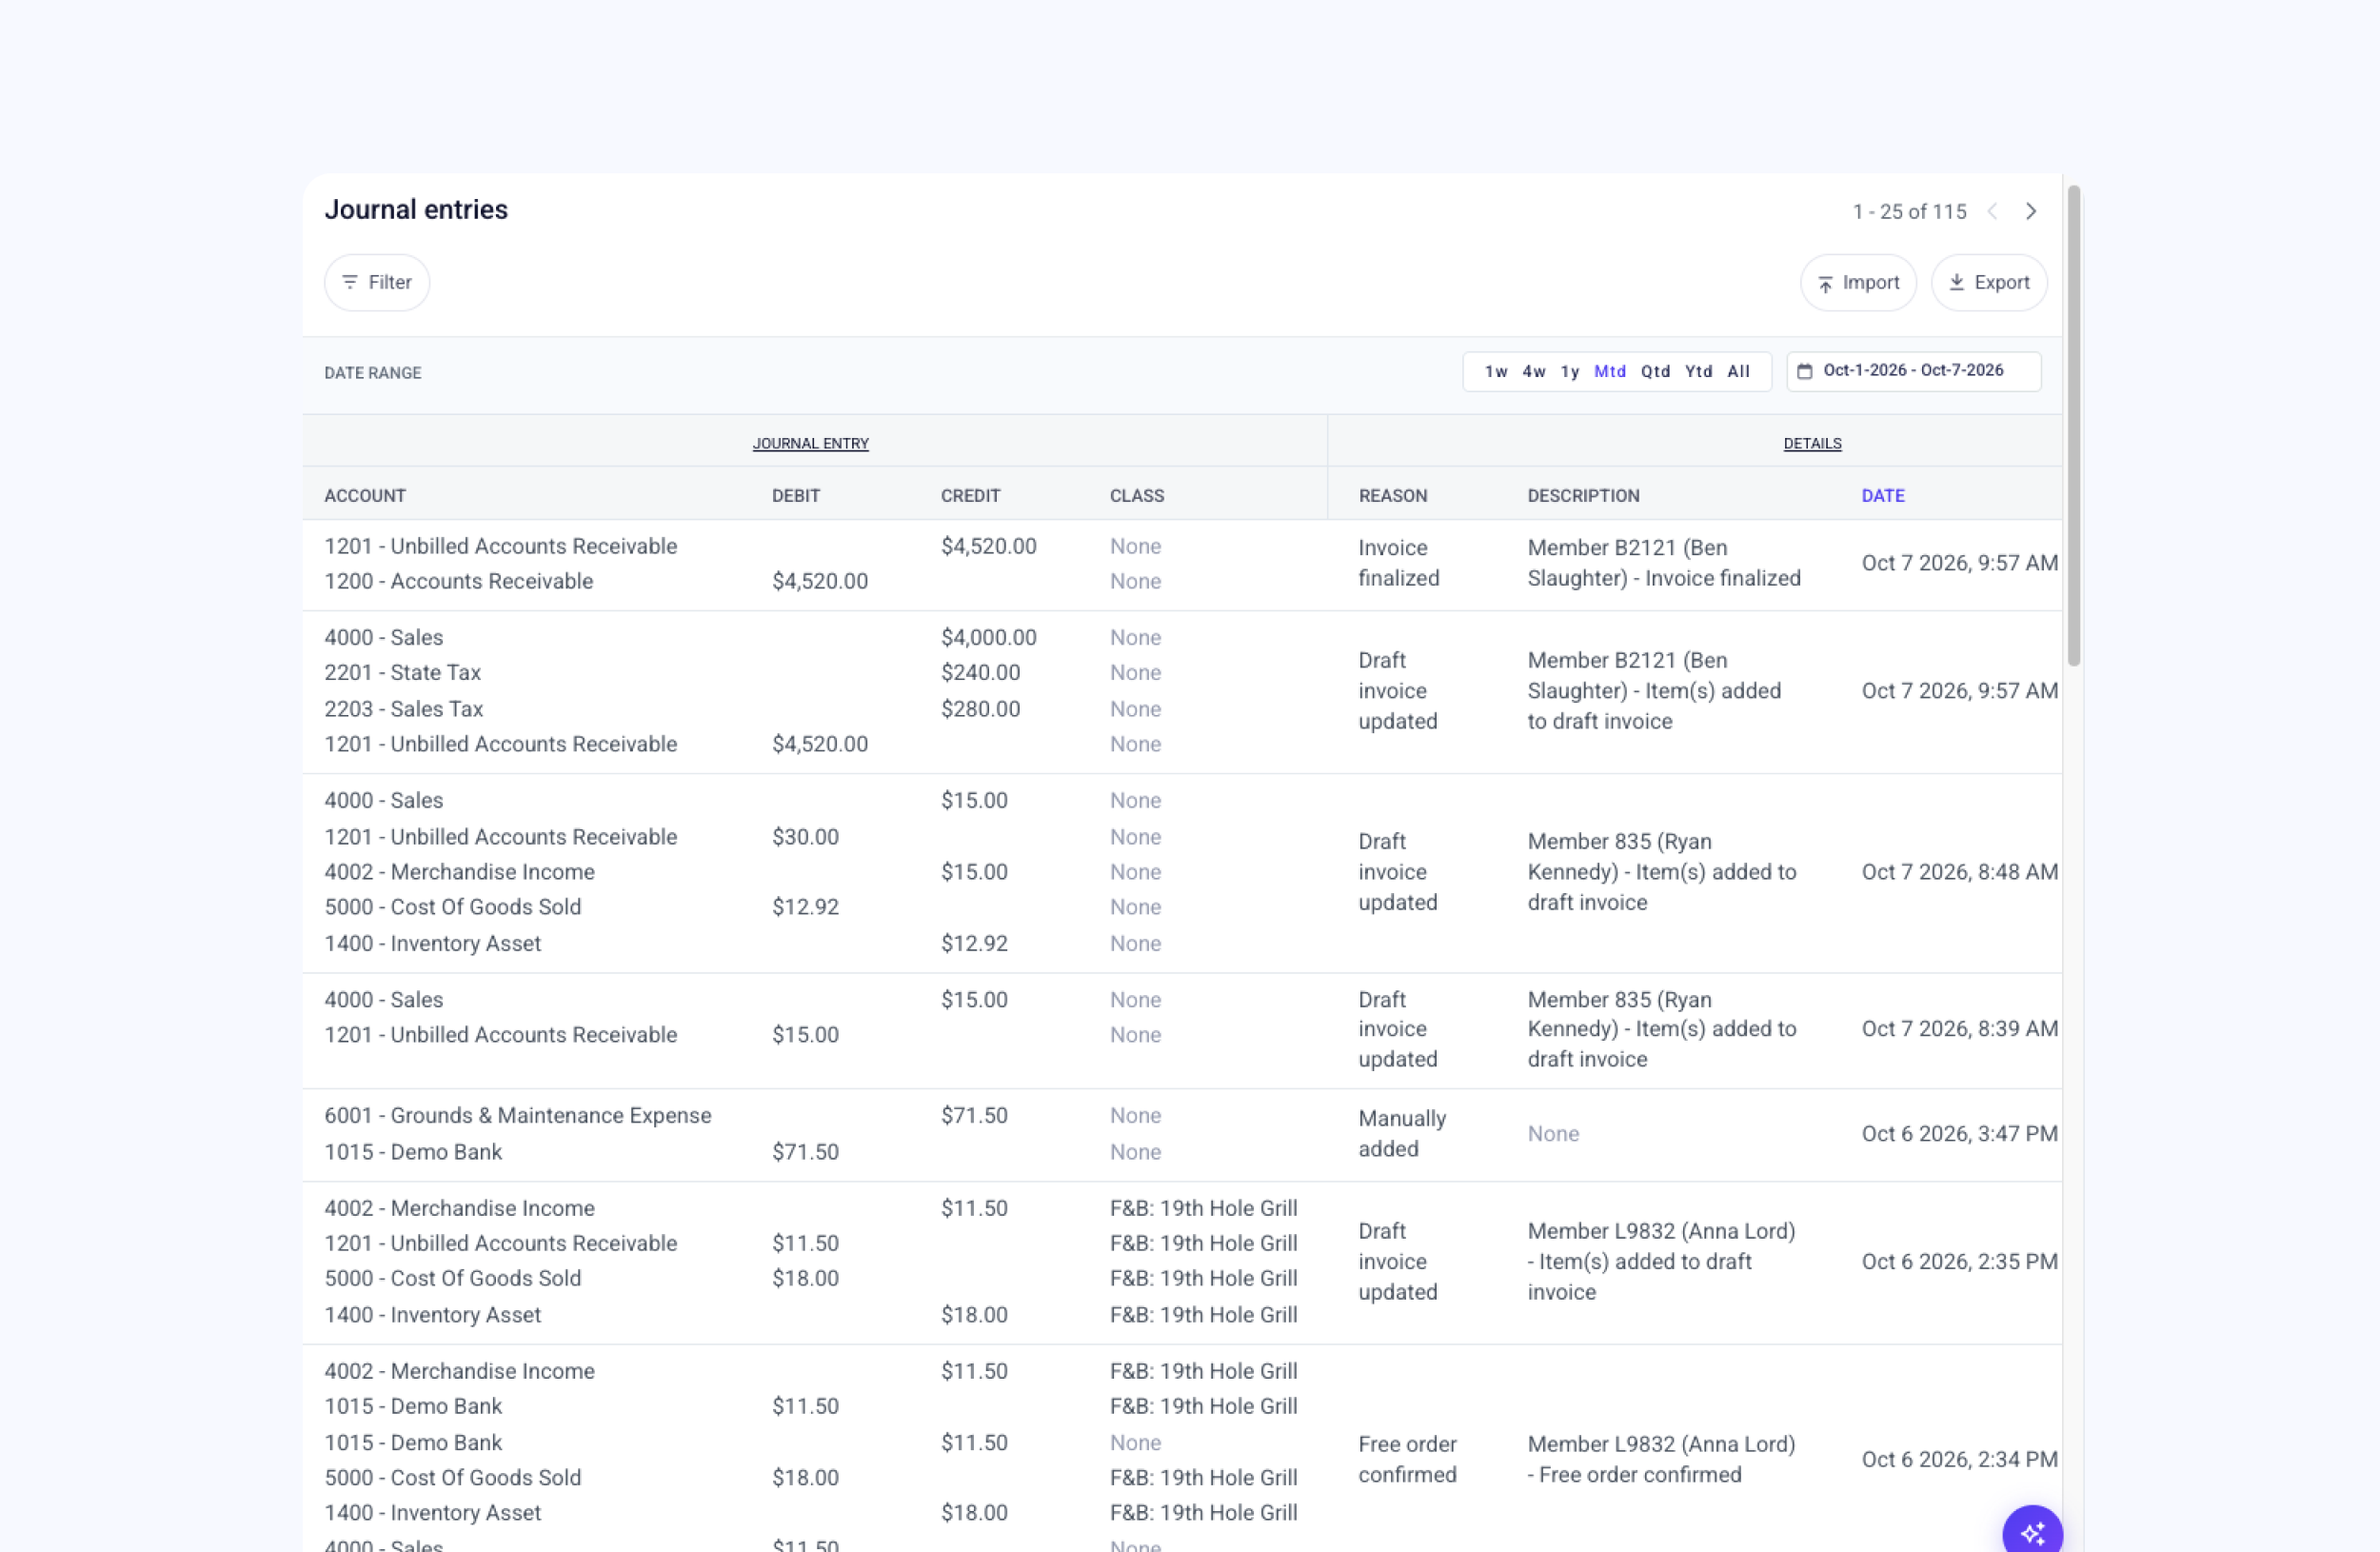Click the DETAILS header link
The height and width of the screenshot is (1552, 2380).
[1811, 444]
